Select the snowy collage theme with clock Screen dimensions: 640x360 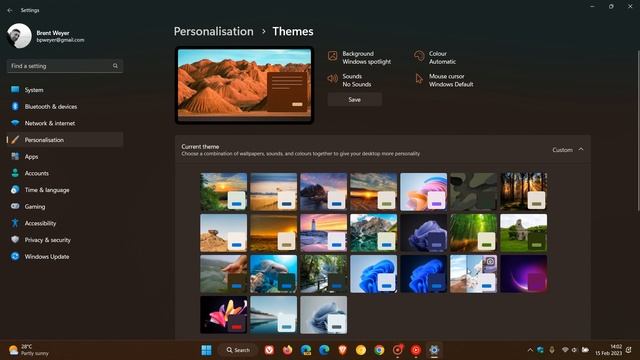[x=473, y=274]
